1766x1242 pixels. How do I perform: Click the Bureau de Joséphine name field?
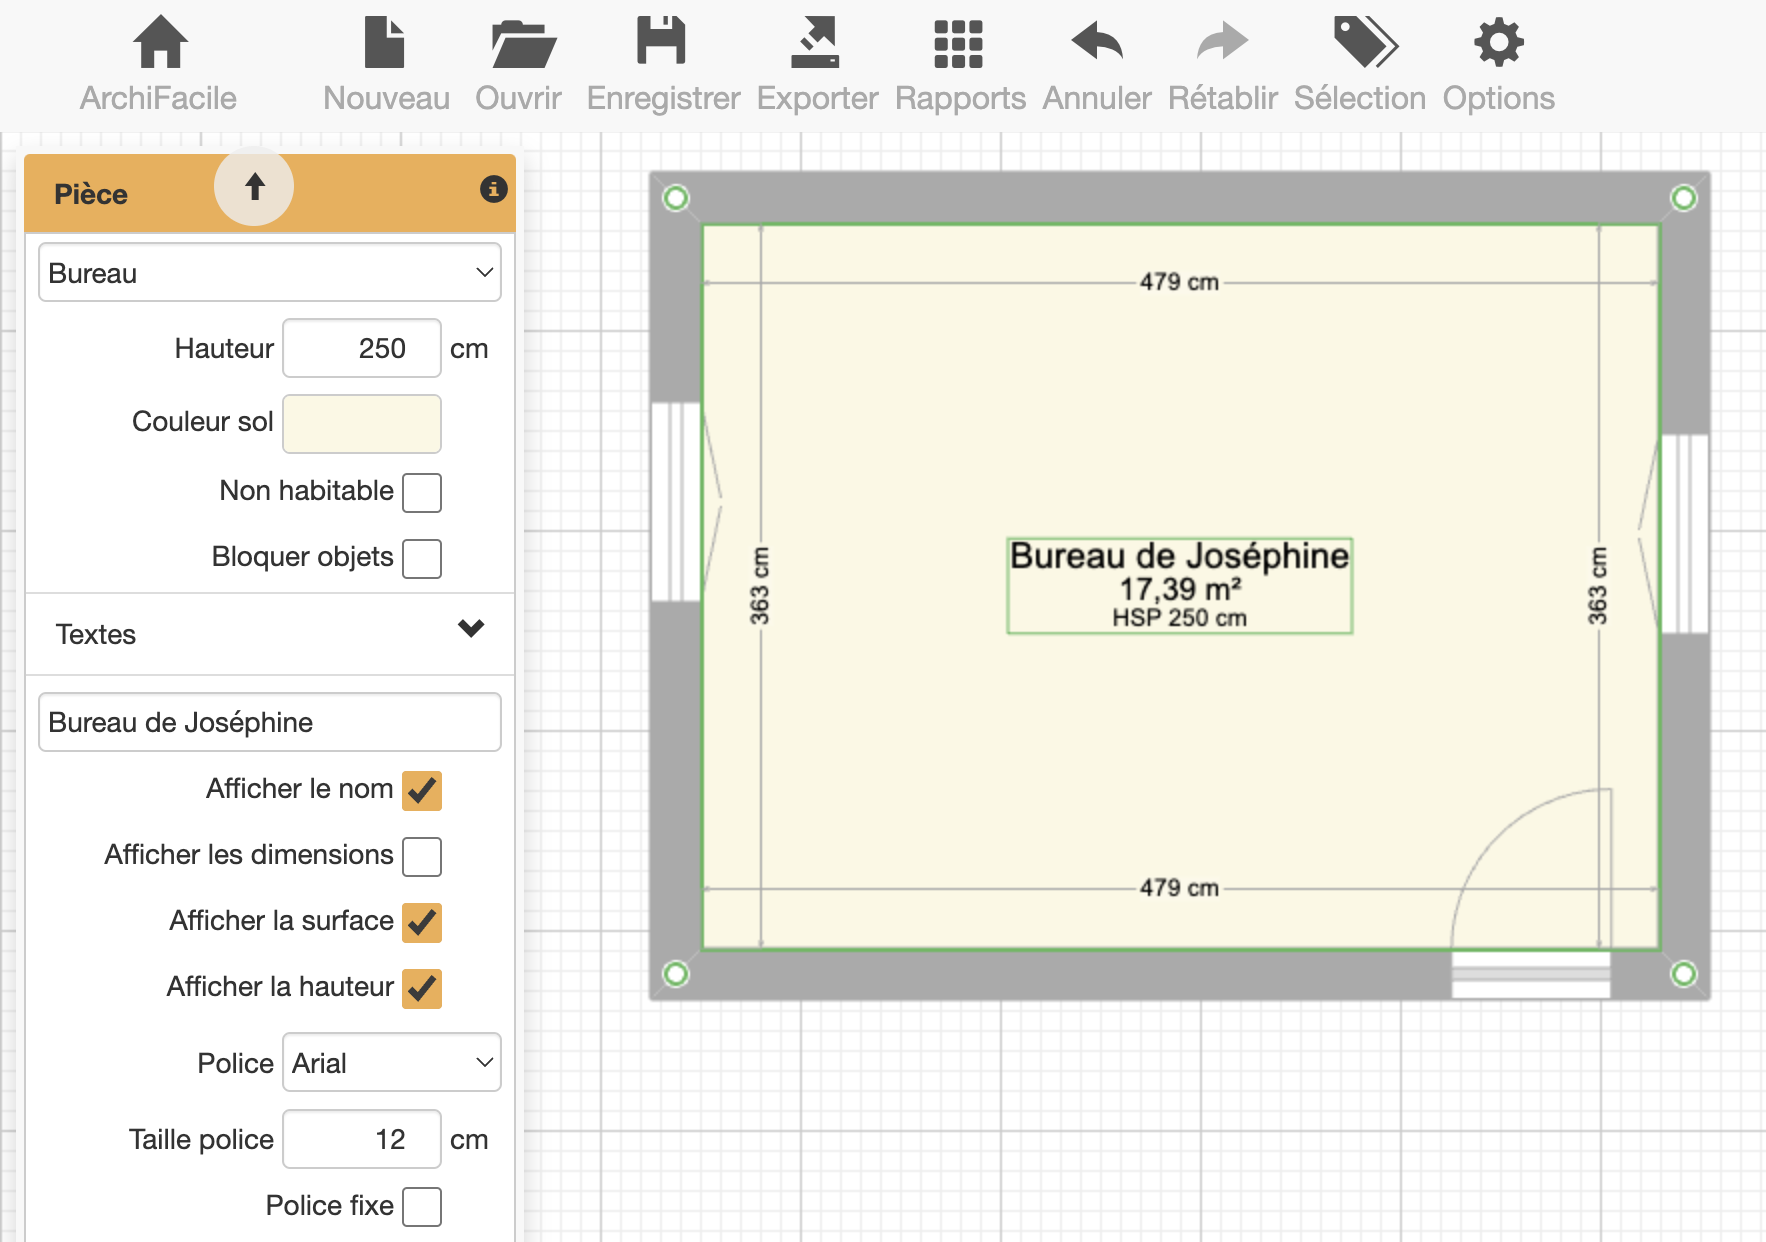[270, 722]
